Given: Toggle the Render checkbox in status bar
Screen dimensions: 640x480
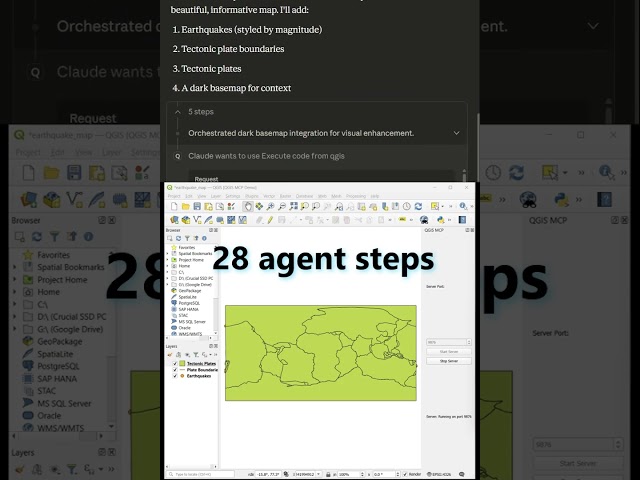Looking at the screenshot, I should coord(405,474).
